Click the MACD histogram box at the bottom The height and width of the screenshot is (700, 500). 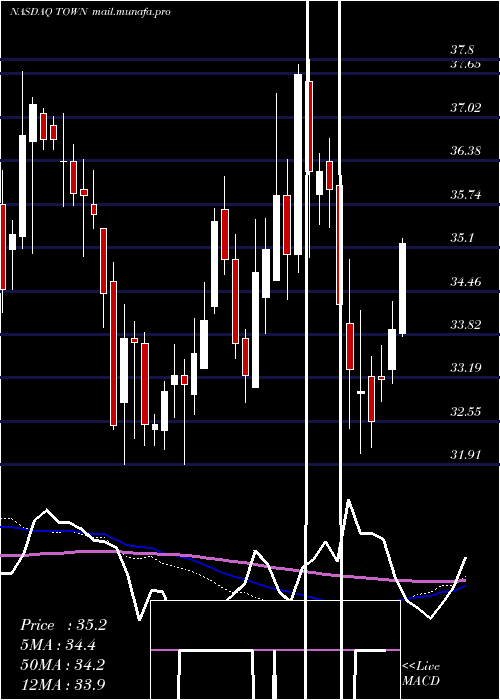(x=275, y=650)
